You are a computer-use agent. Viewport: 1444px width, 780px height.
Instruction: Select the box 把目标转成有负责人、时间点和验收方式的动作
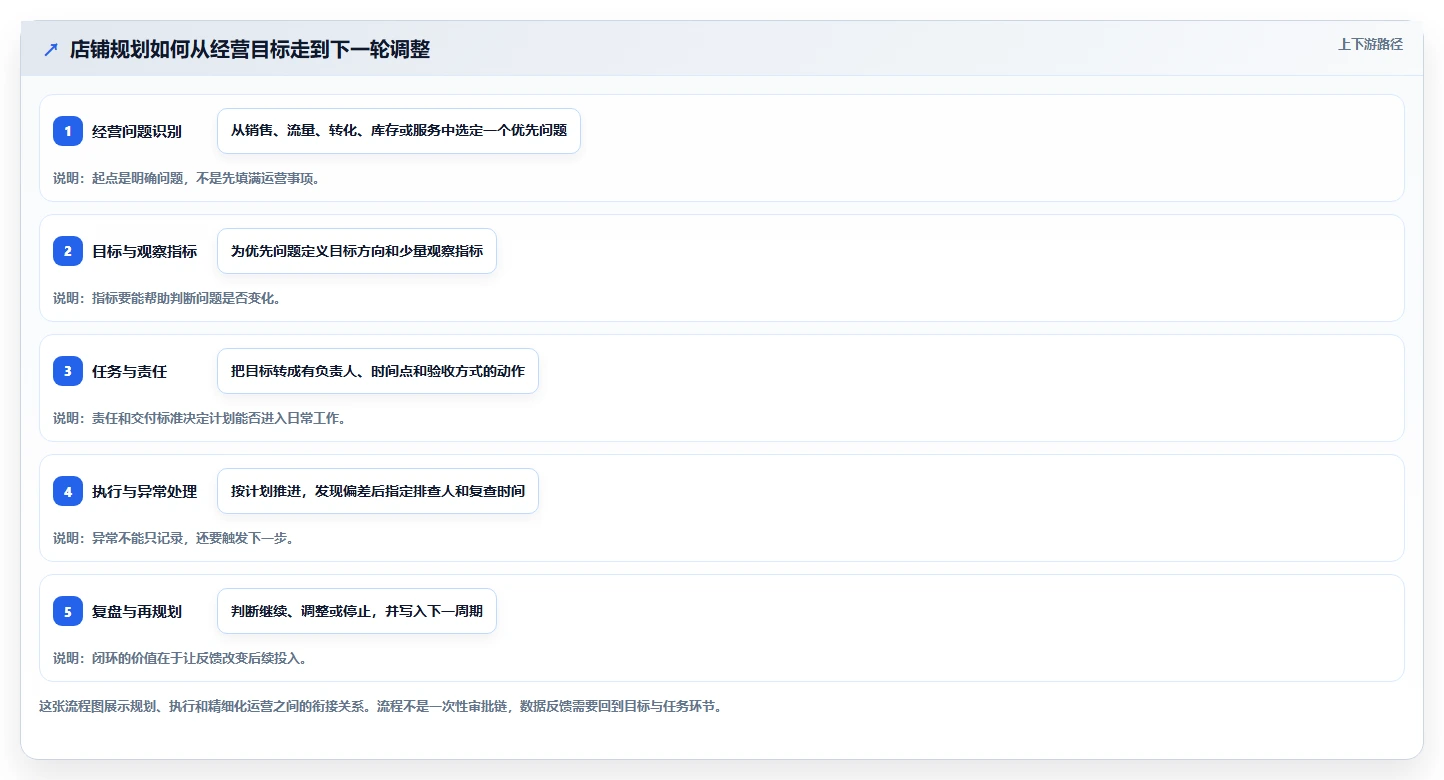tap(378, 371)
